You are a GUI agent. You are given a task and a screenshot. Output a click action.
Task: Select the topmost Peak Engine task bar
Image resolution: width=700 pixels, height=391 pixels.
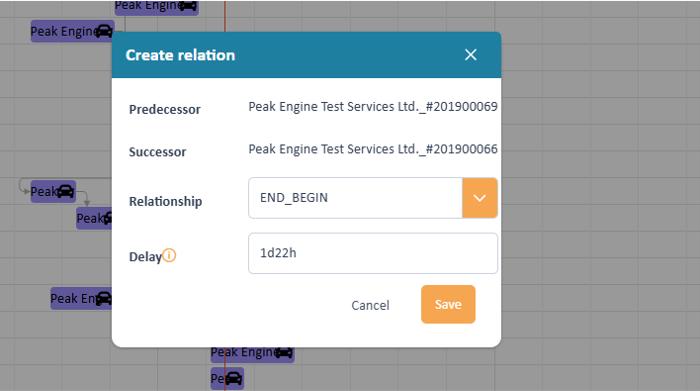(x=156, y=7)
